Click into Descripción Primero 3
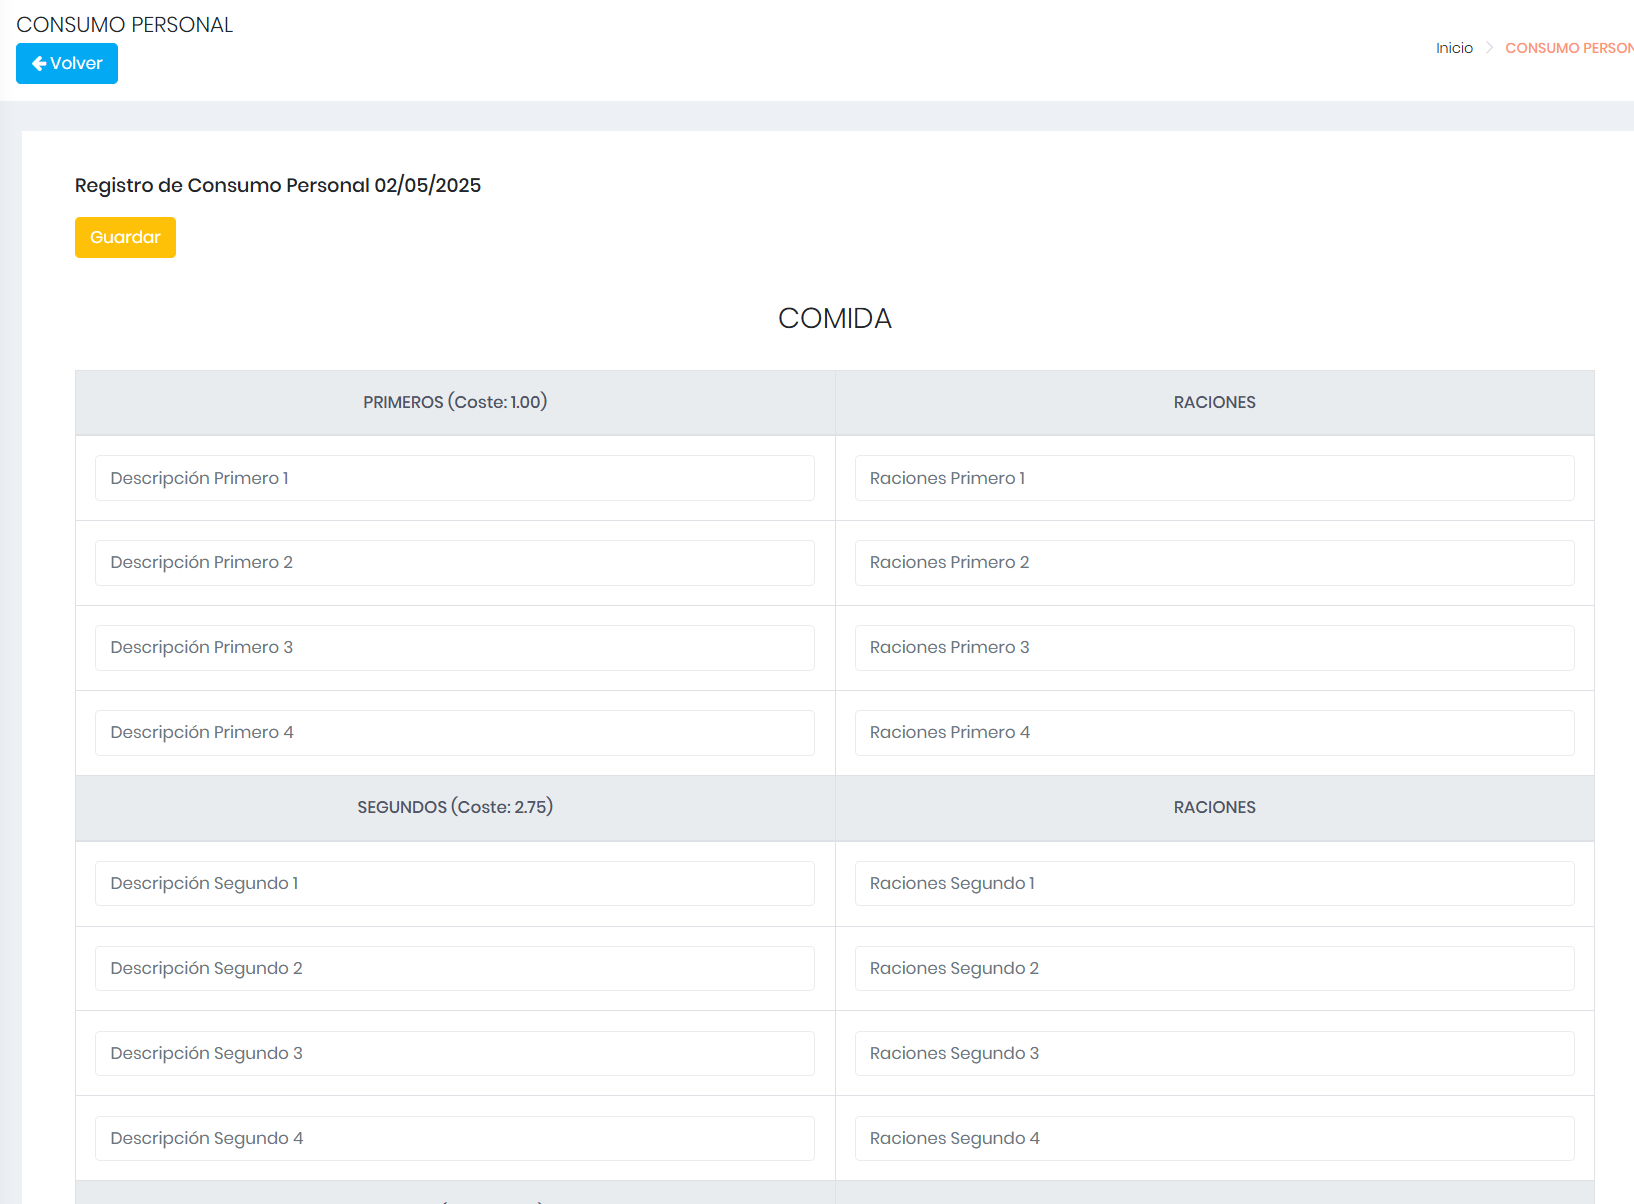This screenshot has width=1634, height=1204. pos(455,648)
